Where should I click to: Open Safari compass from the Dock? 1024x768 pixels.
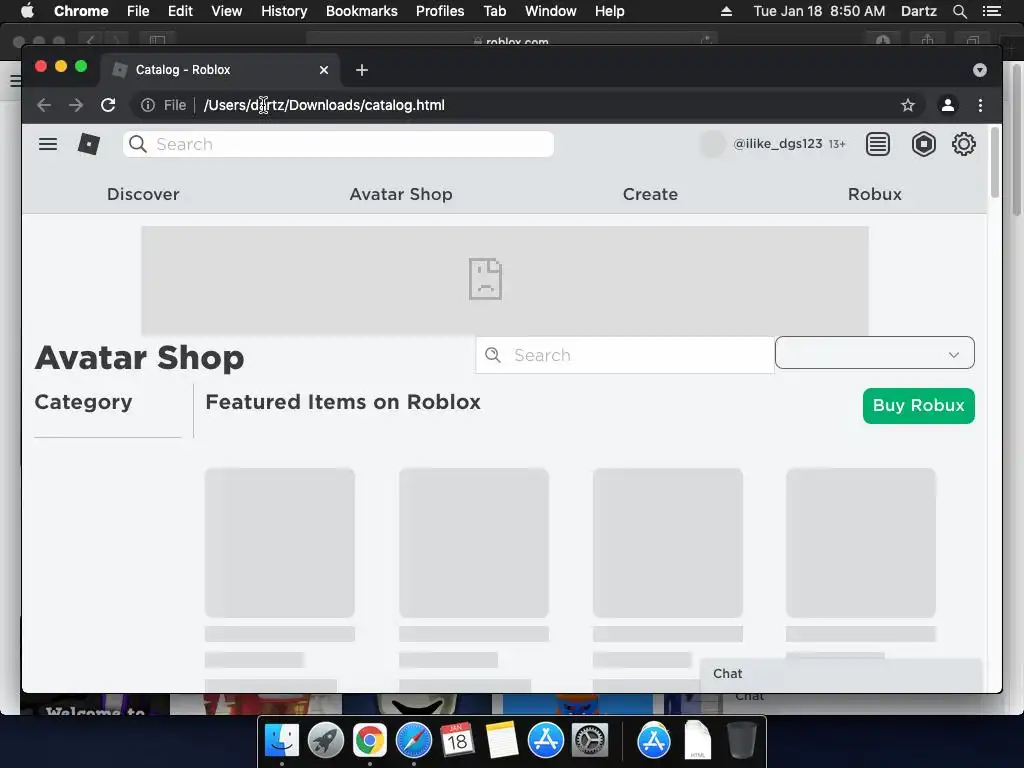(414, 741)
